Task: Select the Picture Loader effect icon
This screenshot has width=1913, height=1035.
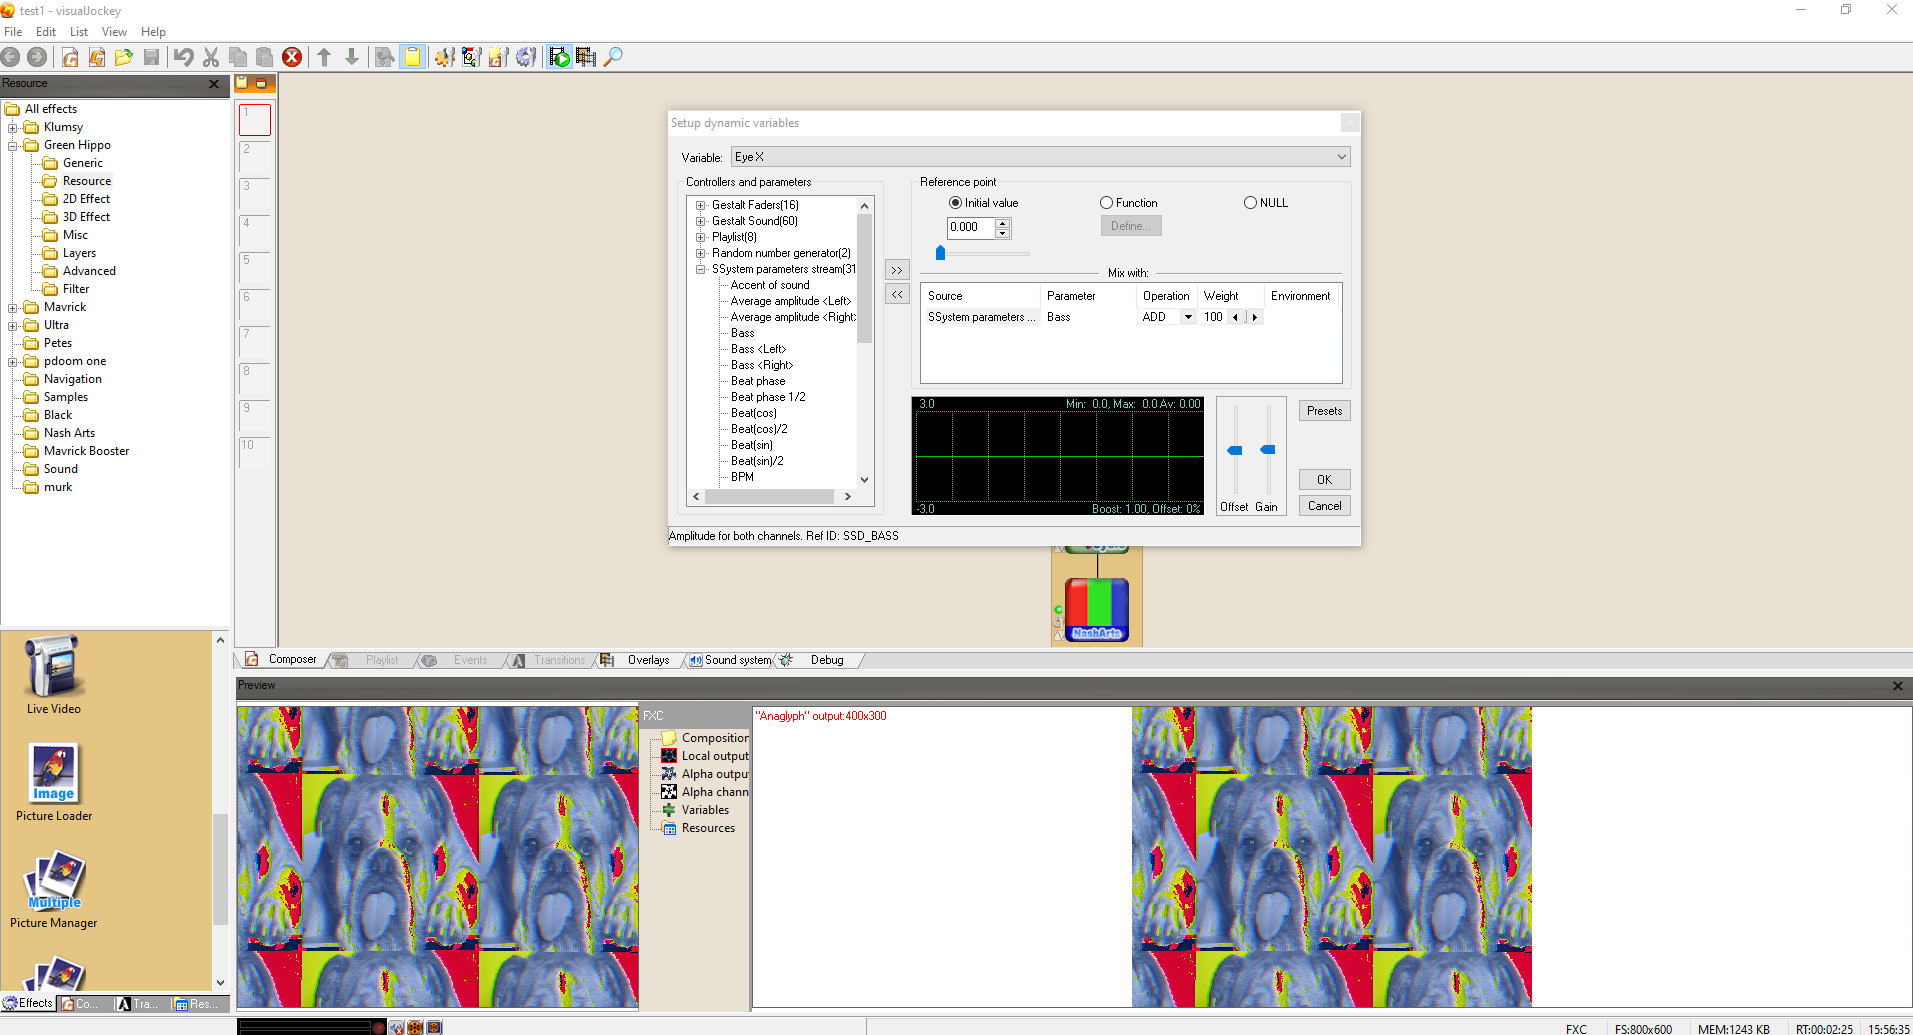Action: coord(53,773)
